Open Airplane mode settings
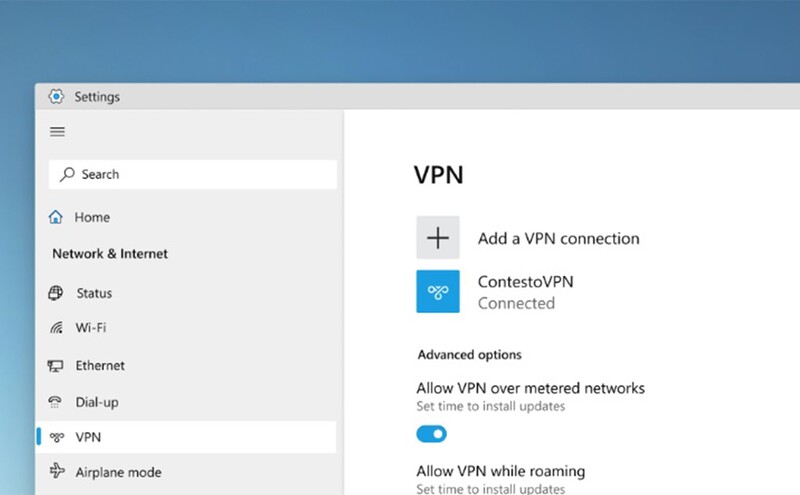Screen dimensions: 800x495 (x=118, y=472)
